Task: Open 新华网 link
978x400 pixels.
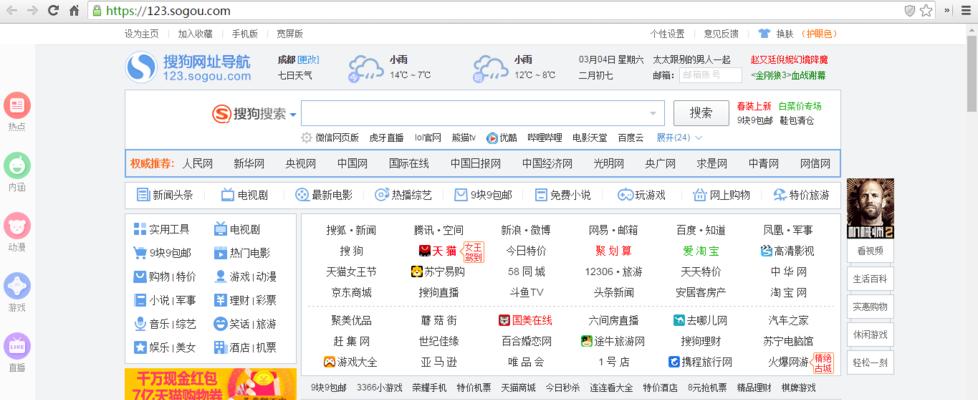Action: (x=249, y=163)
